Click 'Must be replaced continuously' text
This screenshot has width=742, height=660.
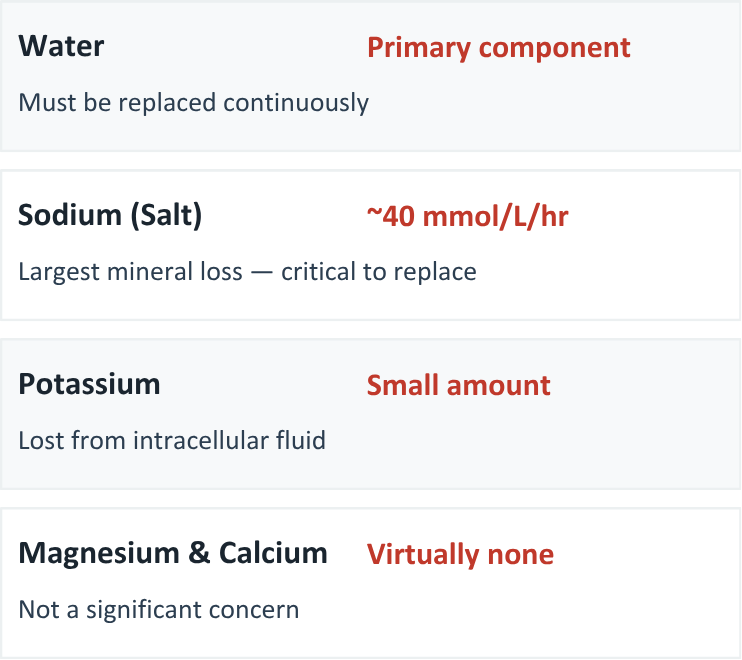tap(193, 102)
